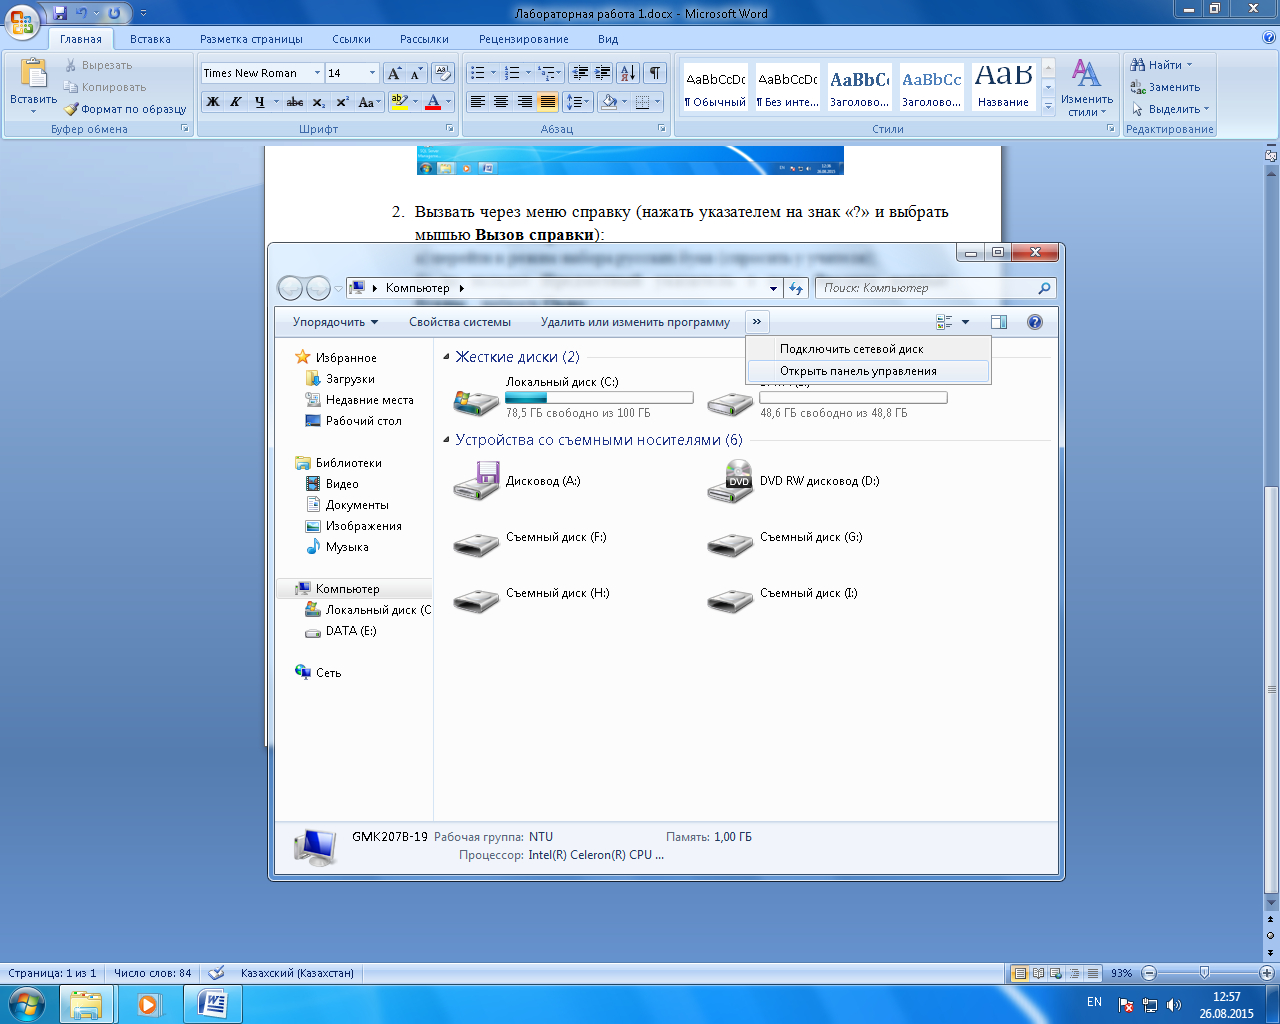Switch to Print Layout view in status bar
The height and width of the screenshot is (1024, 1280).
(1020, 973)
